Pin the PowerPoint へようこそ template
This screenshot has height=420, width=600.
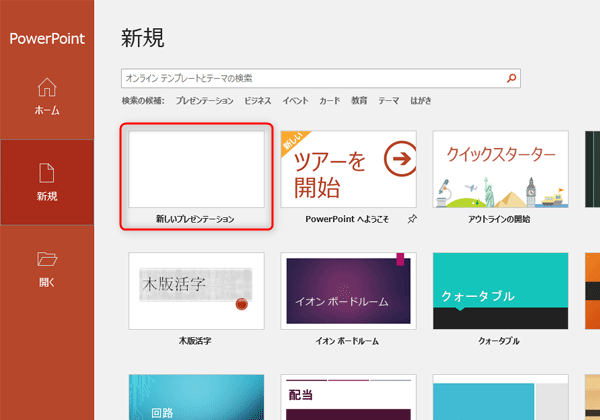click(x=412, y=219)
